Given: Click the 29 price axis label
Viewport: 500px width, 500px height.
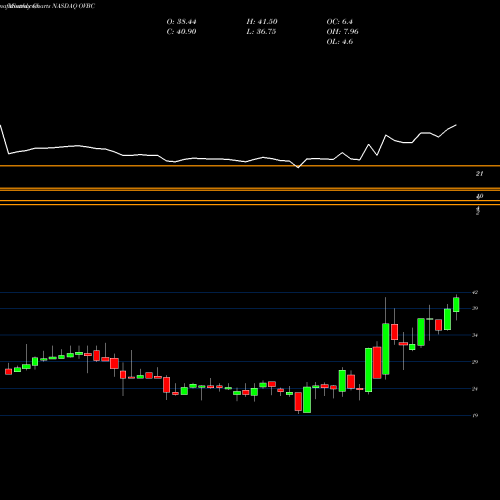Looking at the screenshot, I should pos(475,362).
